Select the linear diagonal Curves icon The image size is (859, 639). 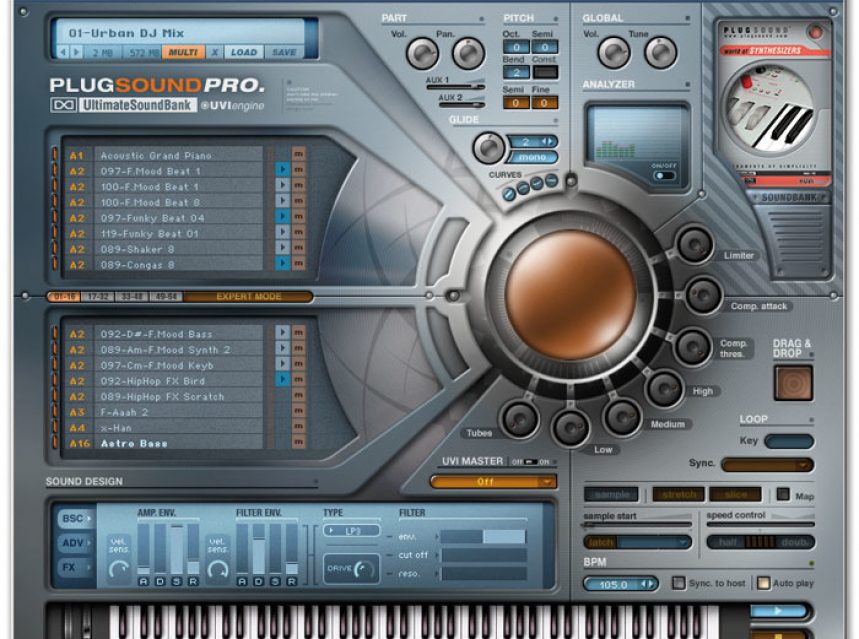tap(509, 194)
